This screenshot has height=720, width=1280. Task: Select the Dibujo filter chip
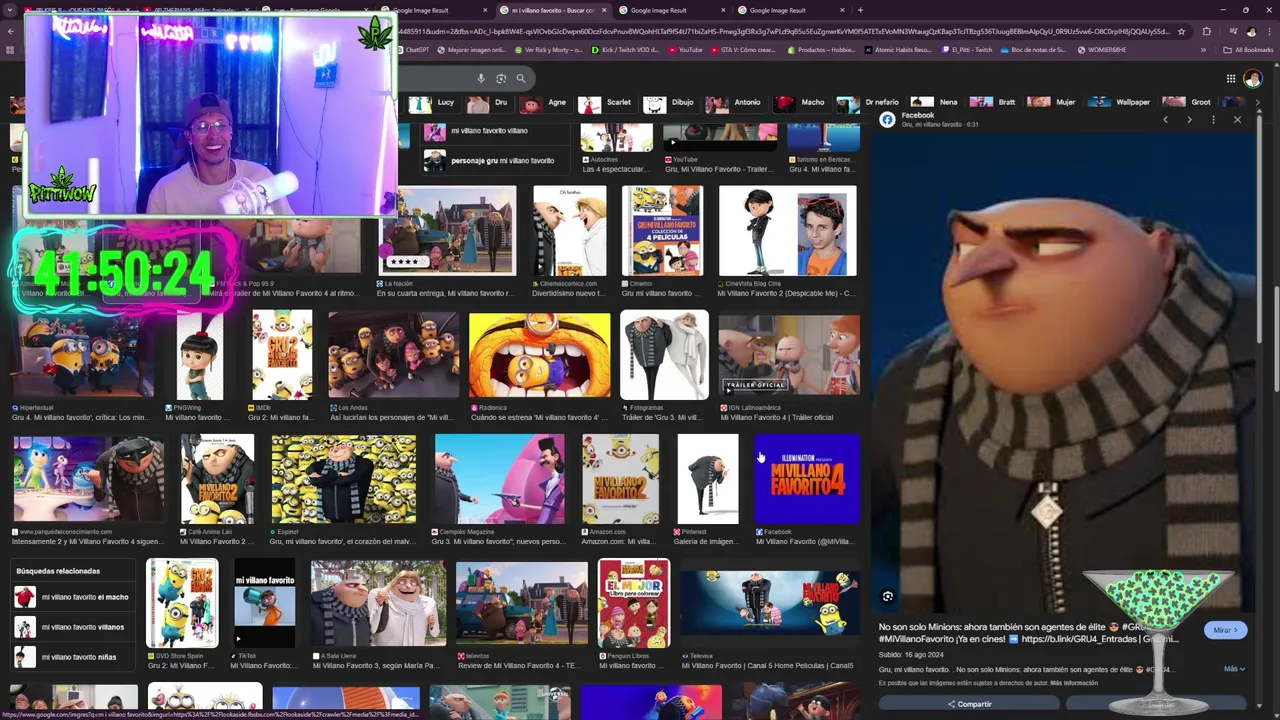click(669, 102)
